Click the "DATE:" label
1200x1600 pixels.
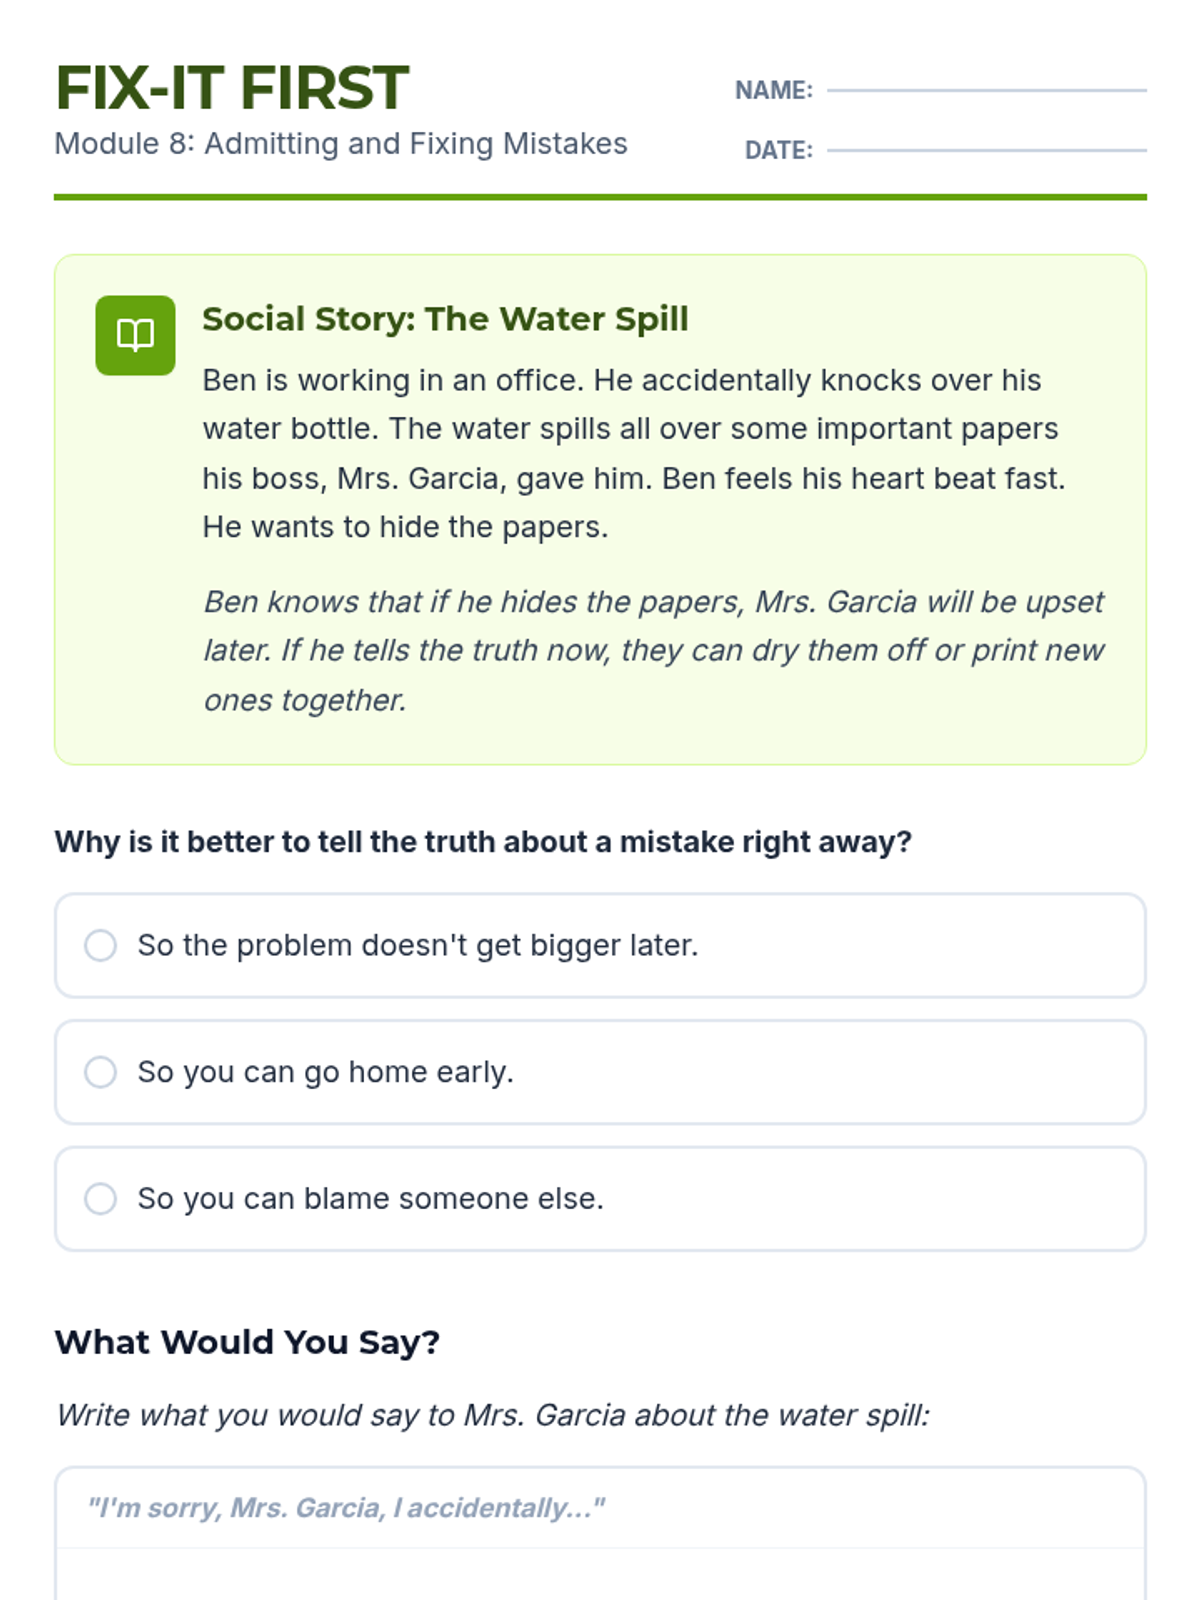pos(778,150)
